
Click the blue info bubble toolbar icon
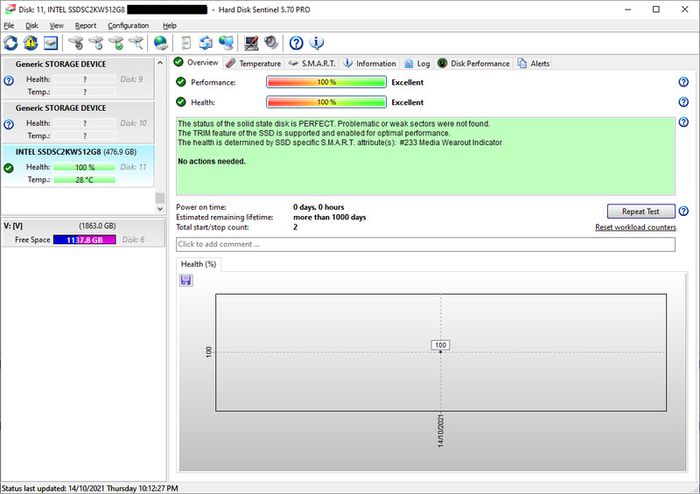click(316, 43)
